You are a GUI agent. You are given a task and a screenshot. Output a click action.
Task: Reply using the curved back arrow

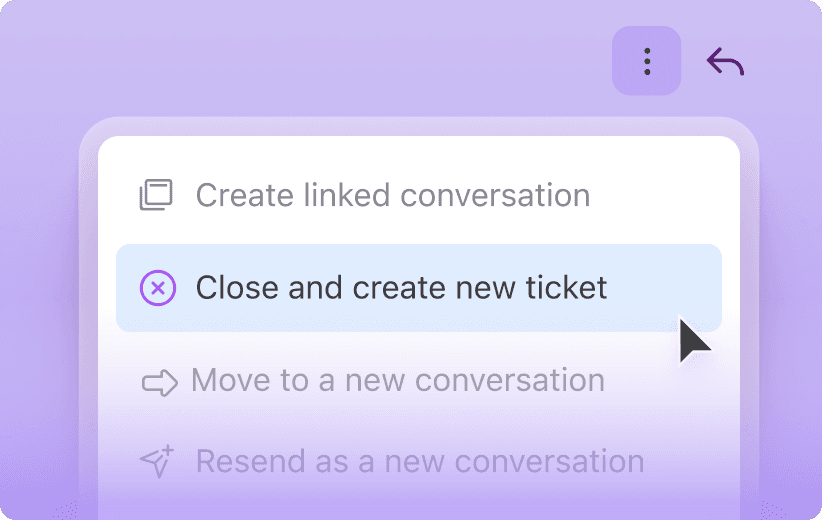click(725, 62)
